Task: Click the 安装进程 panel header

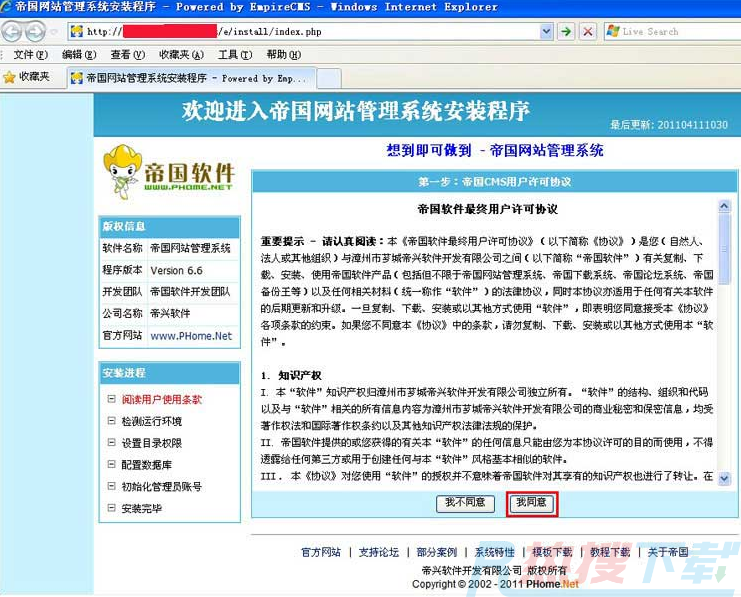Action: click(x=170, y=373)
